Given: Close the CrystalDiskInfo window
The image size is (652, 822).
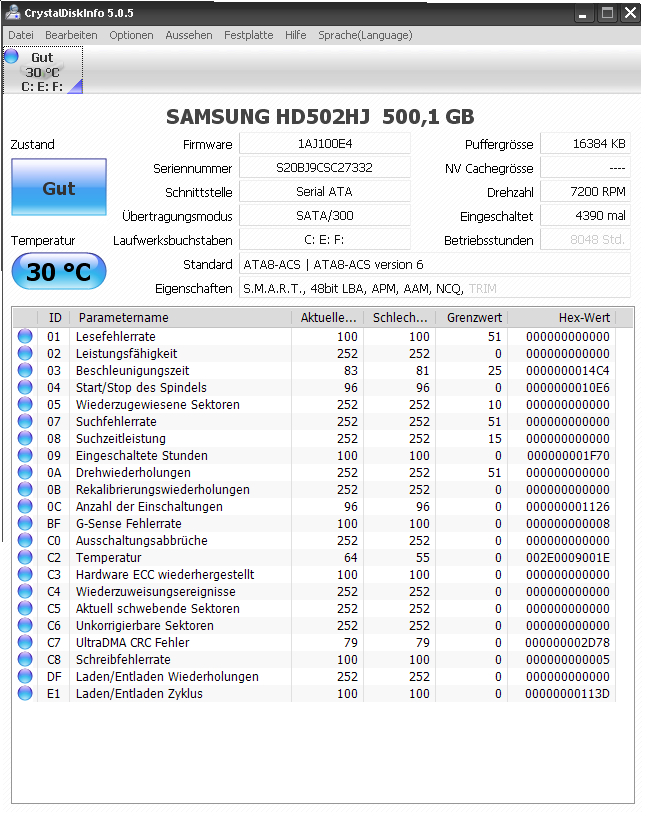Looking at the screenshot, I should 631,13.
